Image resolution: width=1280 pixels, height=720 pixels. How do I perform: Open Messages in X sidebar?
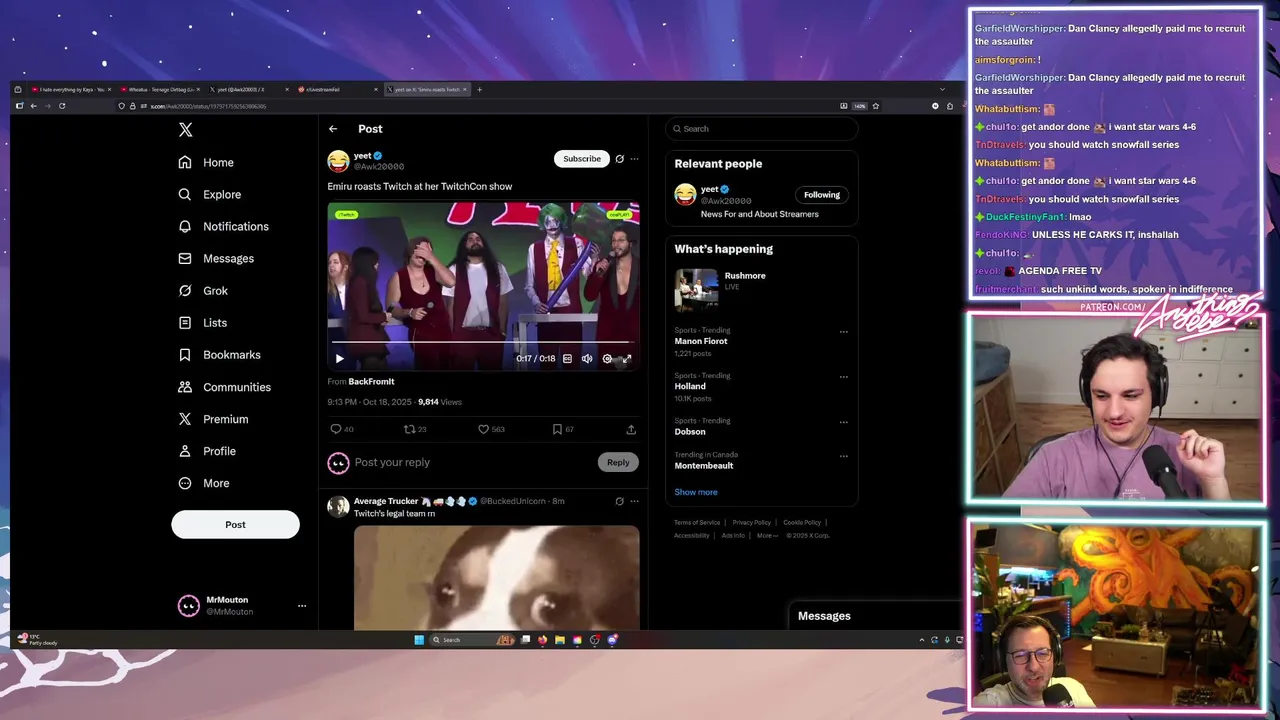click(x=216, y=258)
